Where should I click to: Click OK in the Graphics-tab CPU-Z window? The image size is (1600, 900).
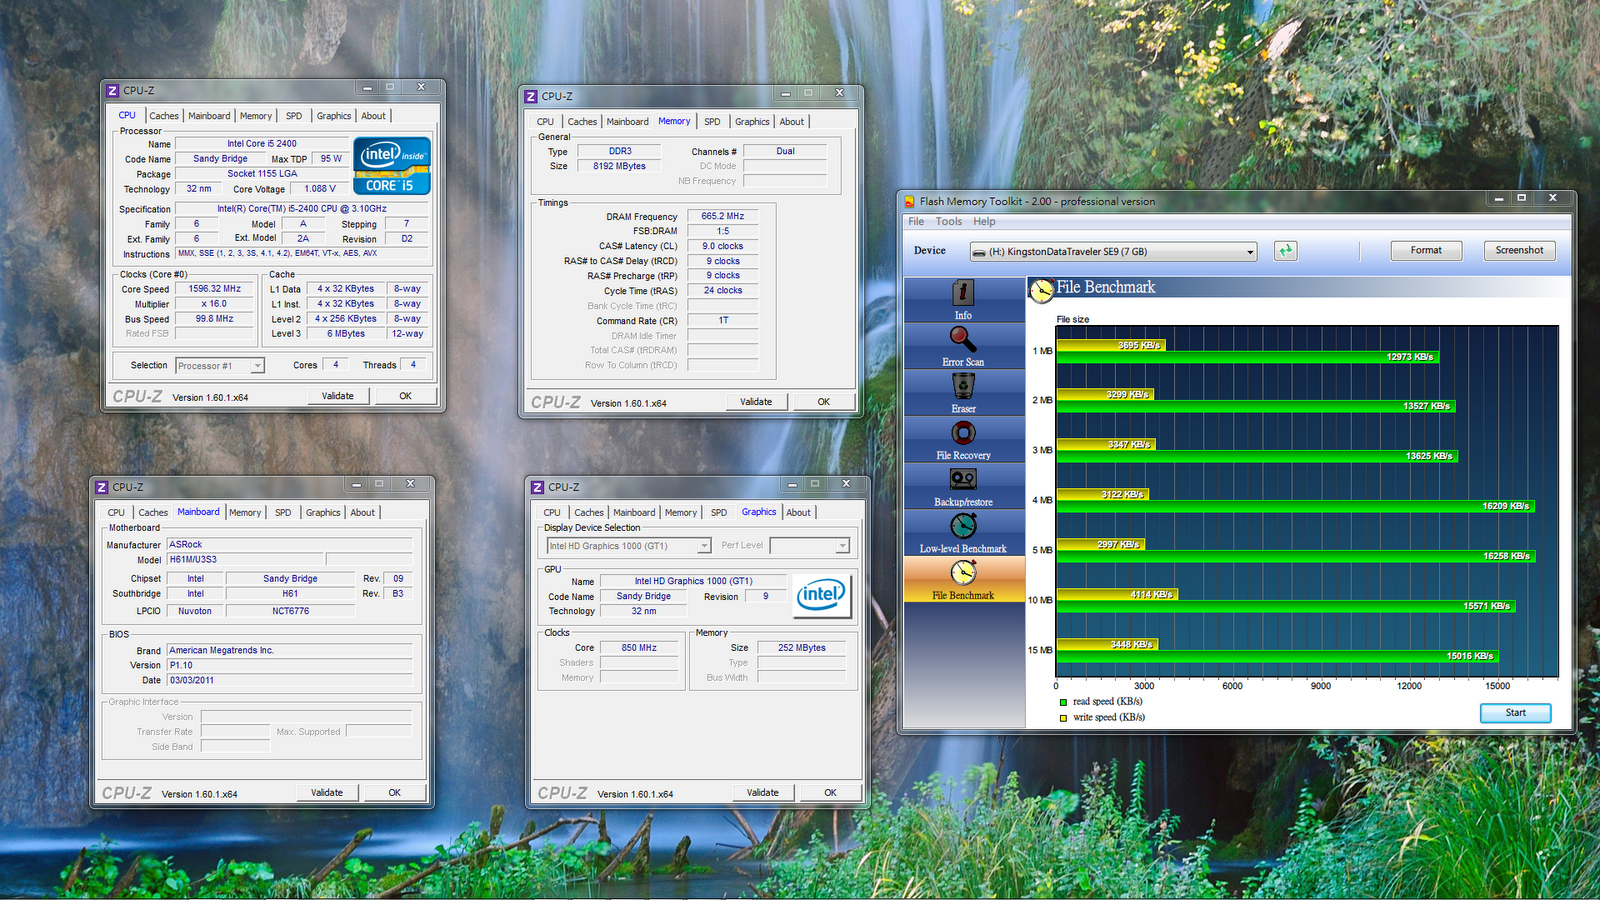point(830,793)
